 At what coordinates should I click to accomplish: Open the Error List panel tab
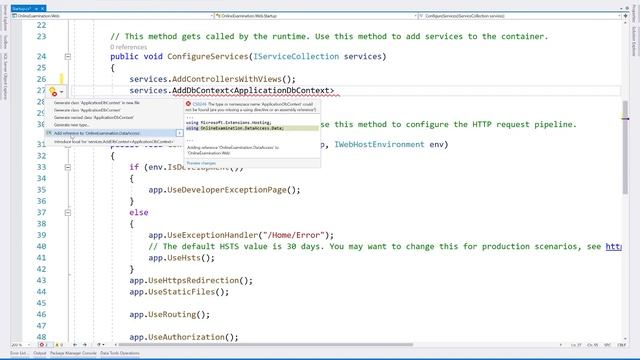[19, 353]
